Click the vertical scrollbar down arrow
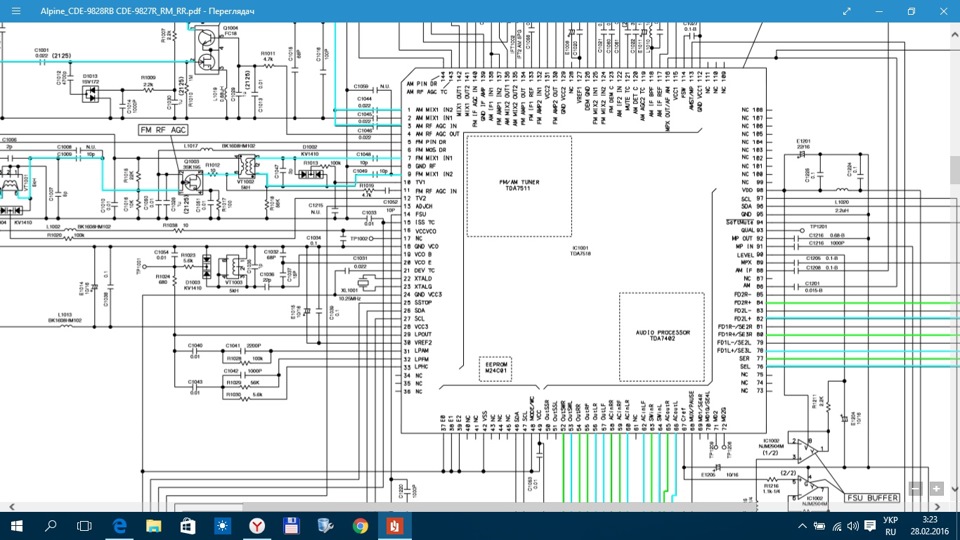This screenshot has height=540, width=960. (954, 489)
